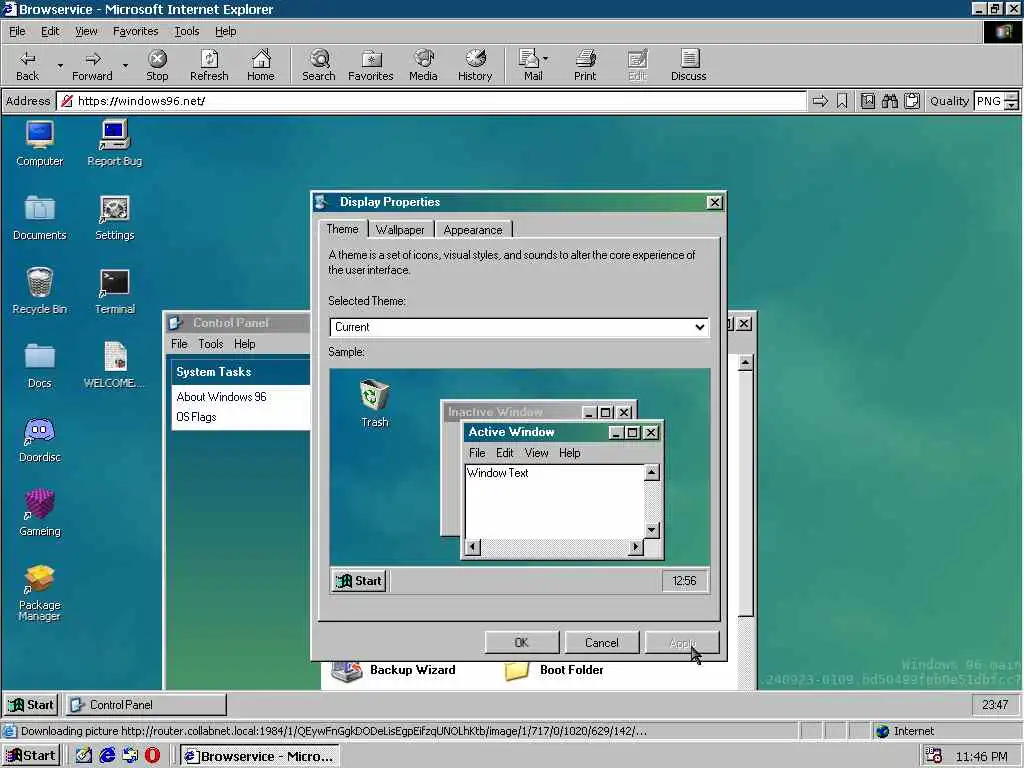The height and width of the screenshot is (768, 1024).
Task: Click Apply in Display Properties
Action: click(682, 643)
